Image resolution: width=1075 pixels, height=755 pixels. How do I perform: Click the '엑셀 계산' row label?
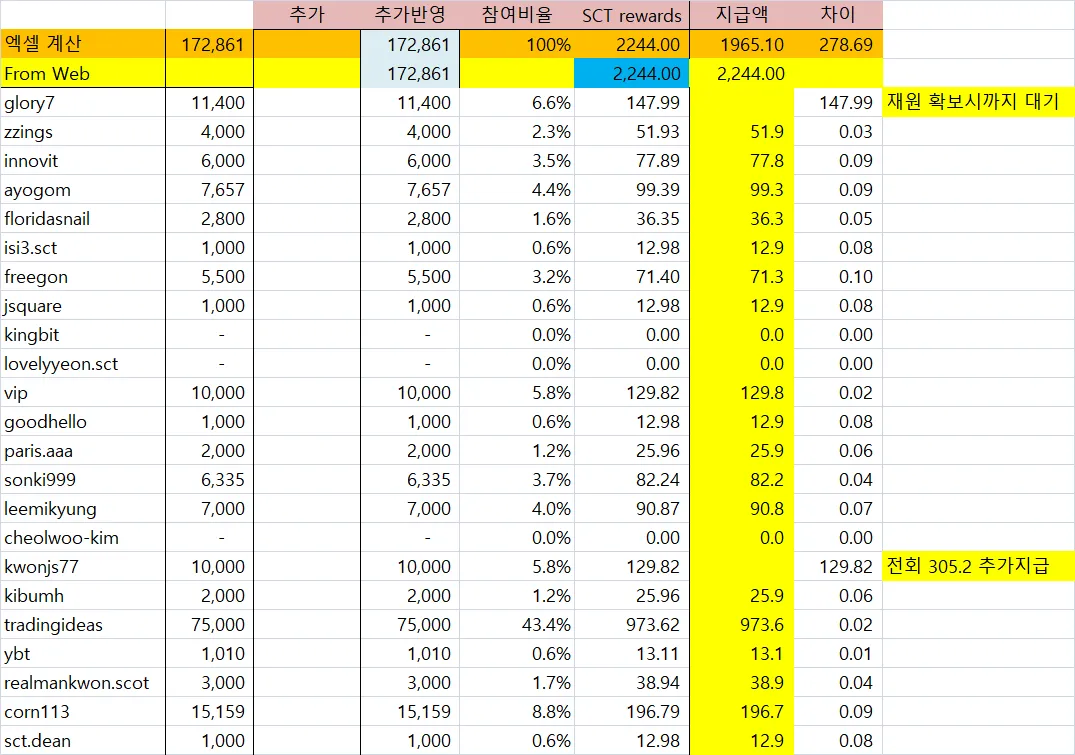82,44
